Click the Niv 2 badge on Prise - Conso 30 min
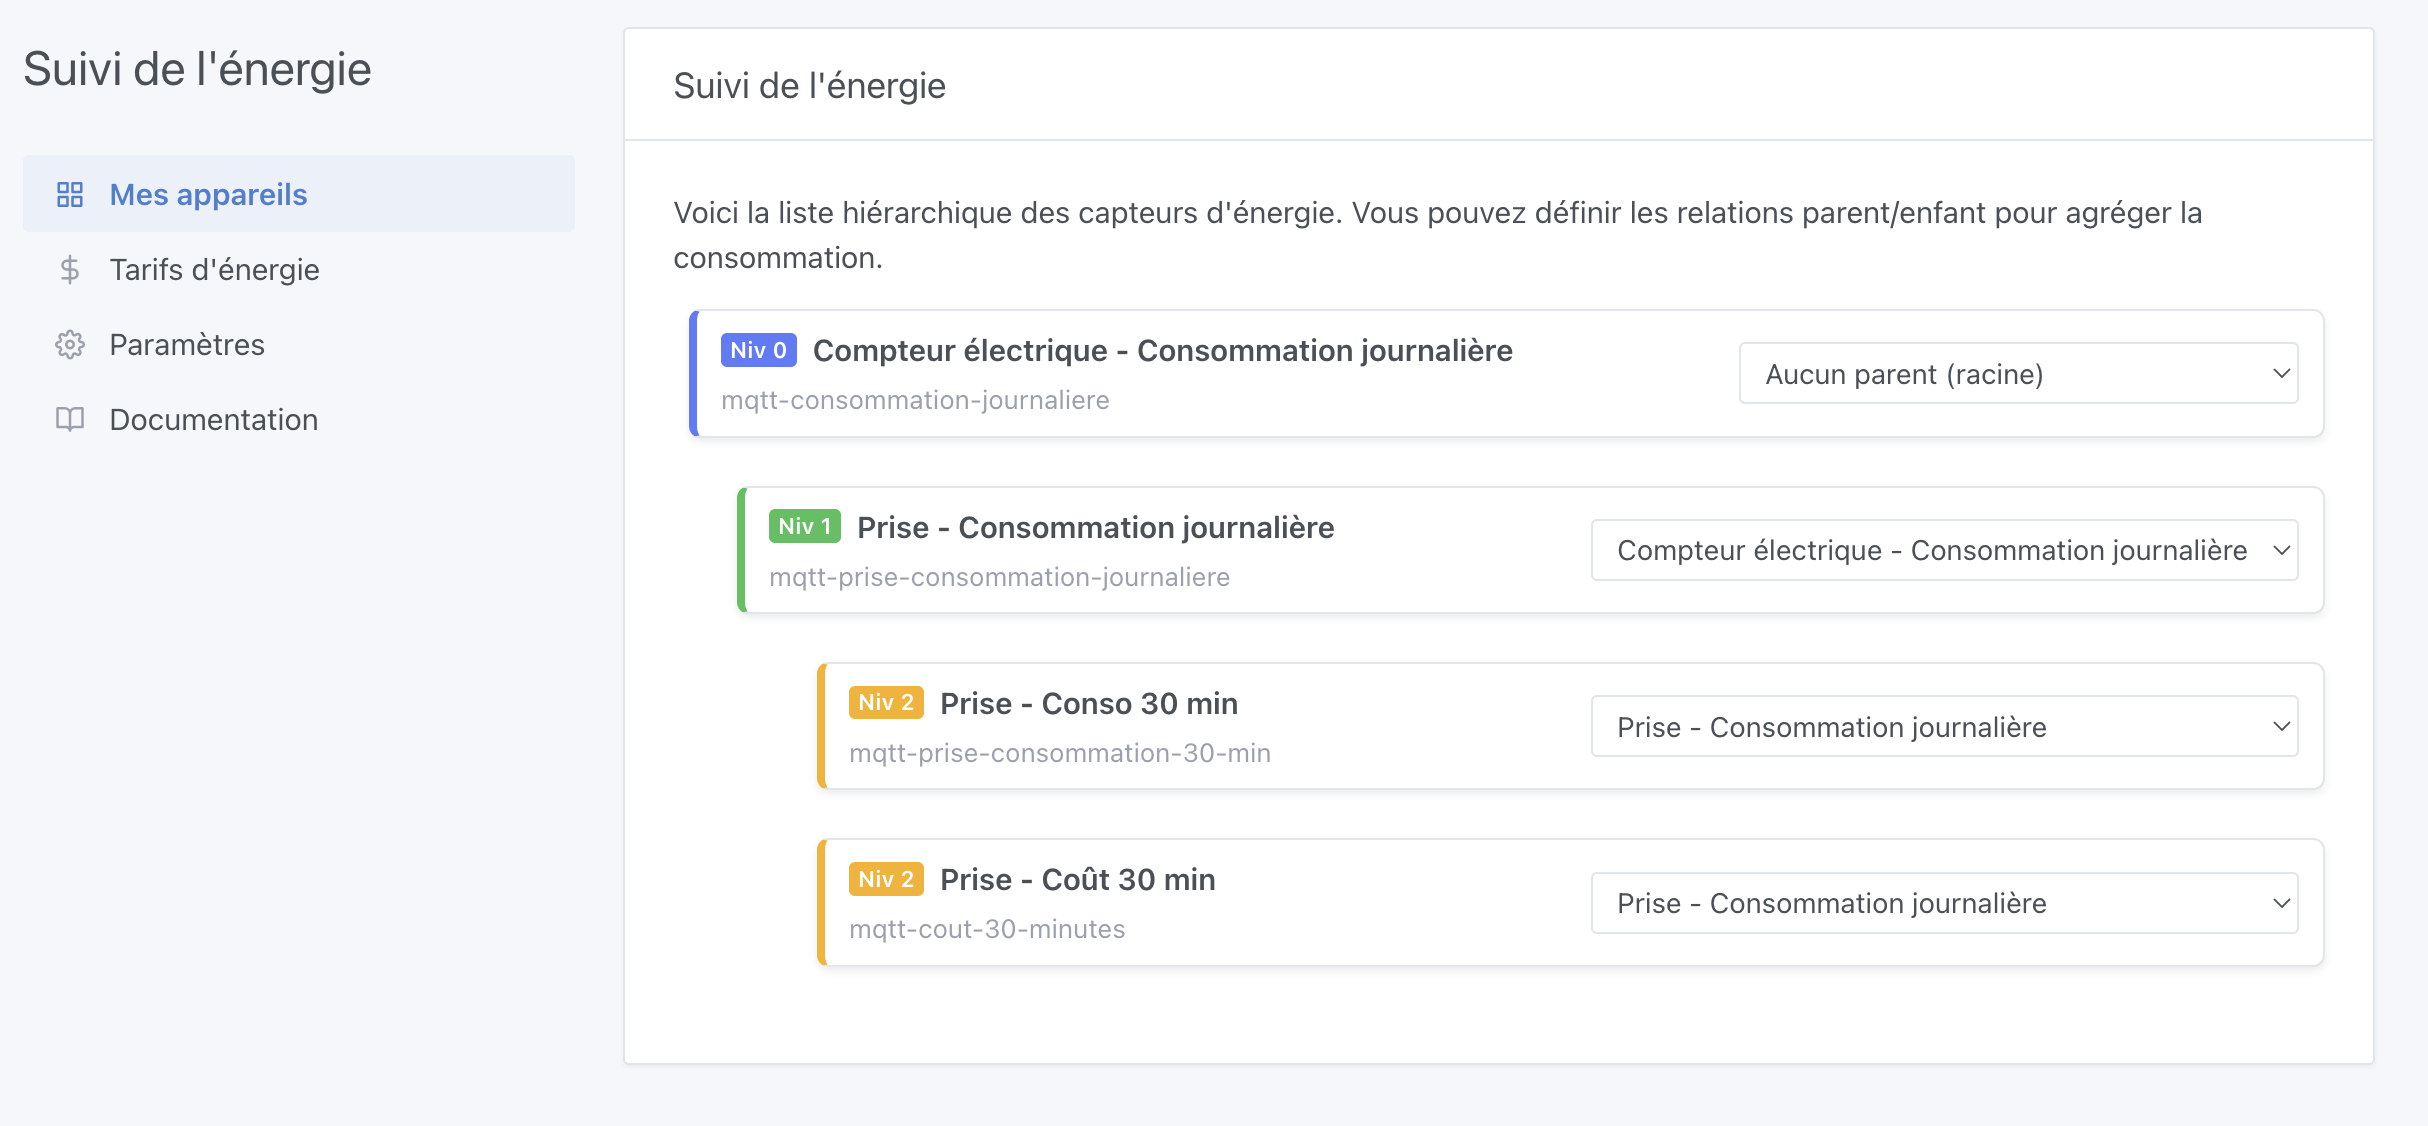2428x1126 pixels. [x=886, y=702]
